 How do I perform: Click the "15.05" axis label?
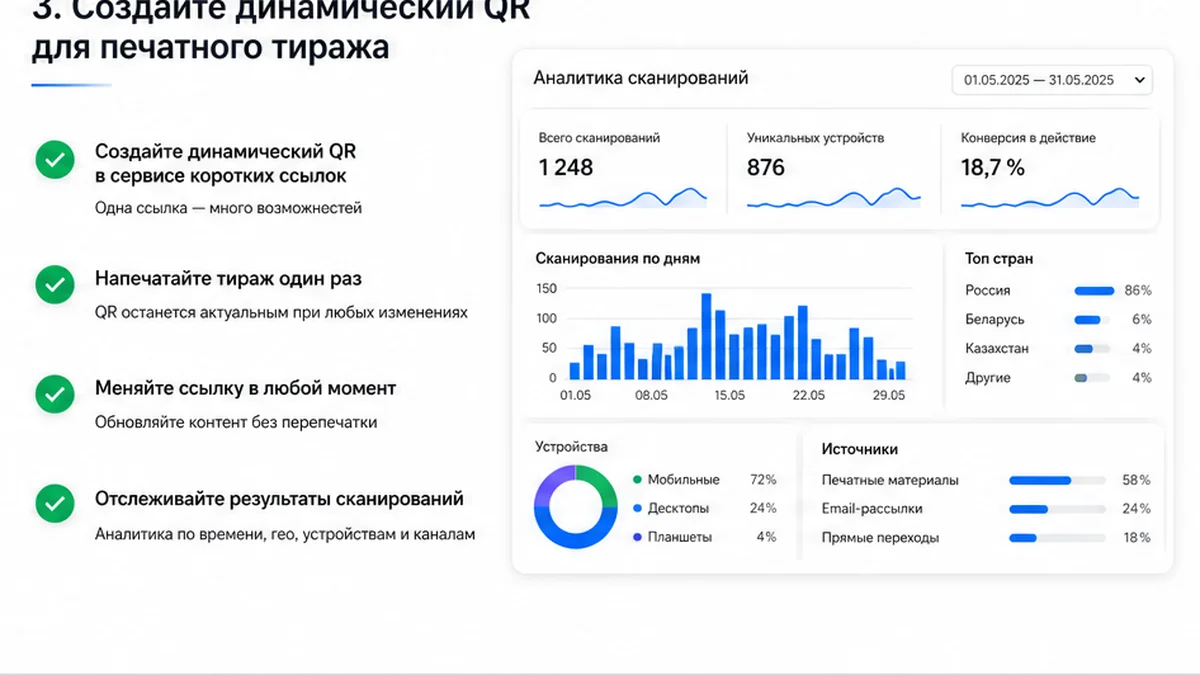pyautogui.click(x=729, y=395)
